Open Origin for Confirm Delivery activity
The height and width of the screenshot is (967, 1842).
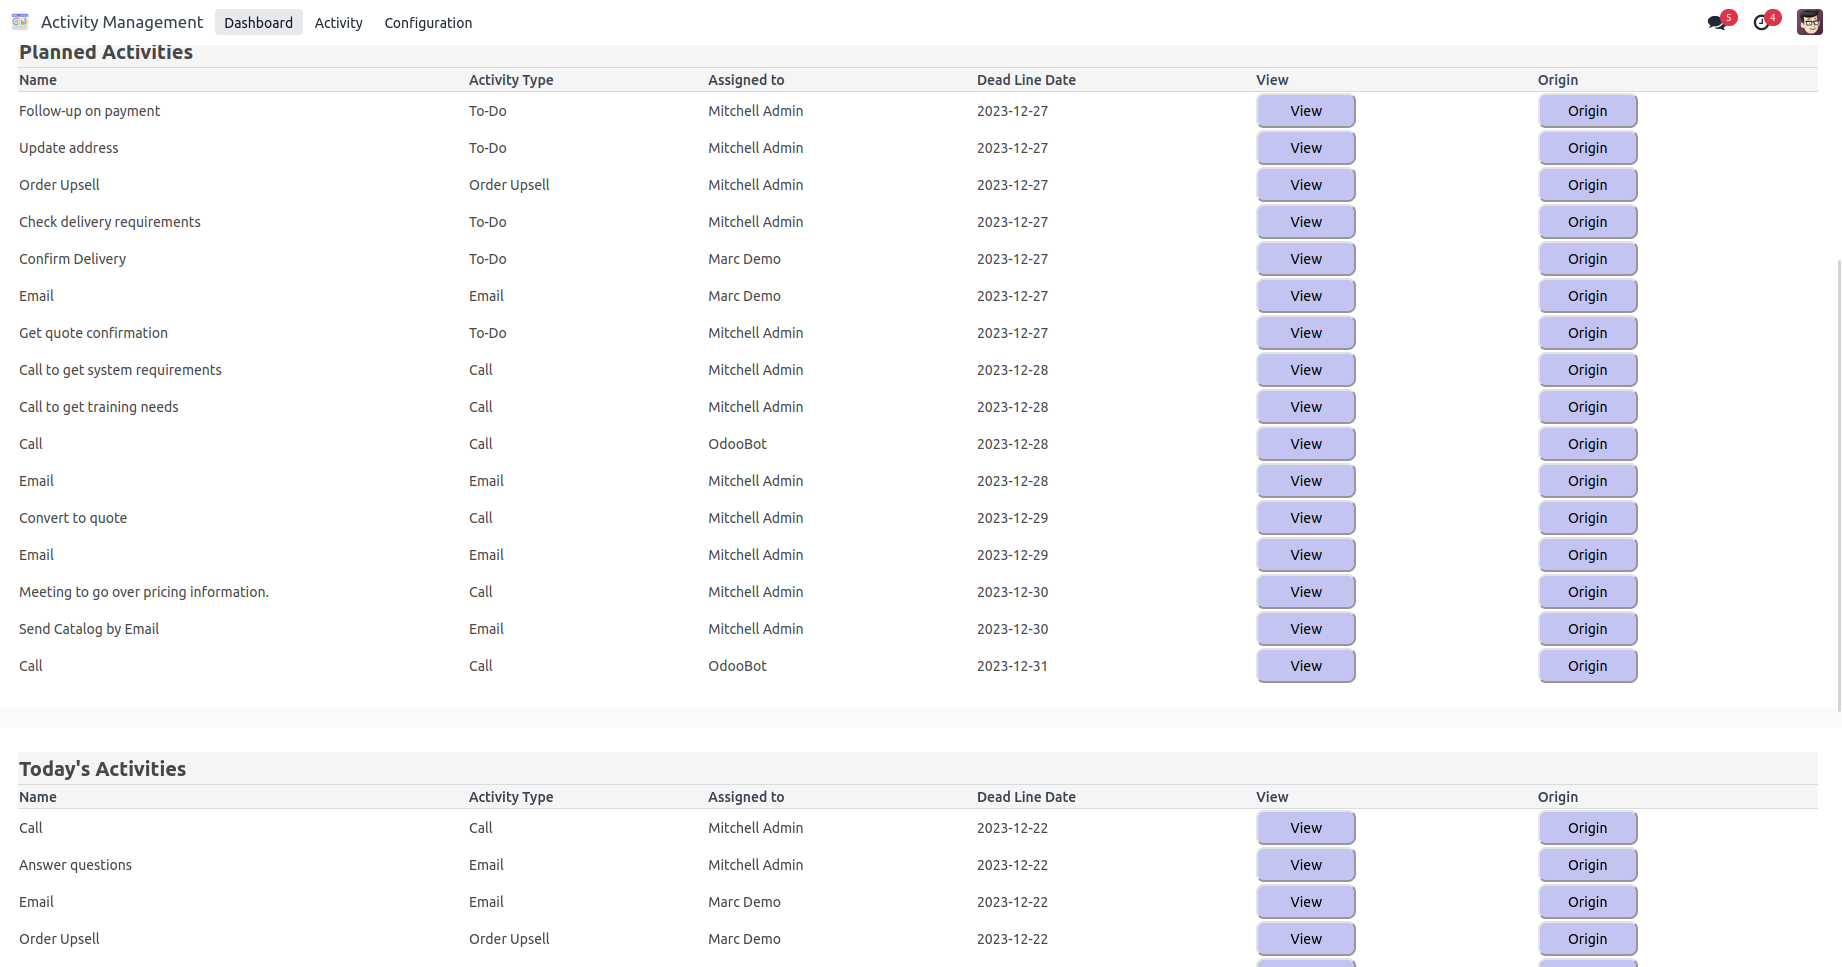pos(1587,259)
